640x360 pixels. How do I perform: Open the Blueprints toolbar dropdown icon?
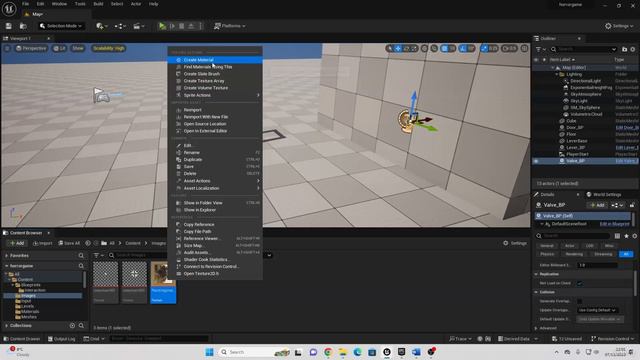click(120, 26)
